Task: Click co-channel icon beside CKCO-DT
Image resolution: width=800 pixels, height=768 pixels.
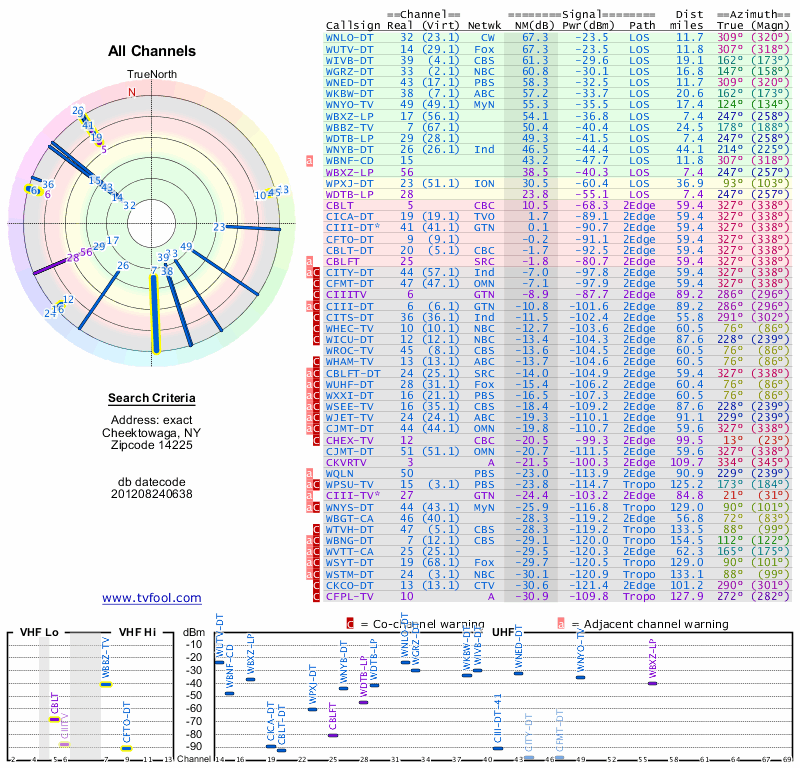Action: (316, 585)
